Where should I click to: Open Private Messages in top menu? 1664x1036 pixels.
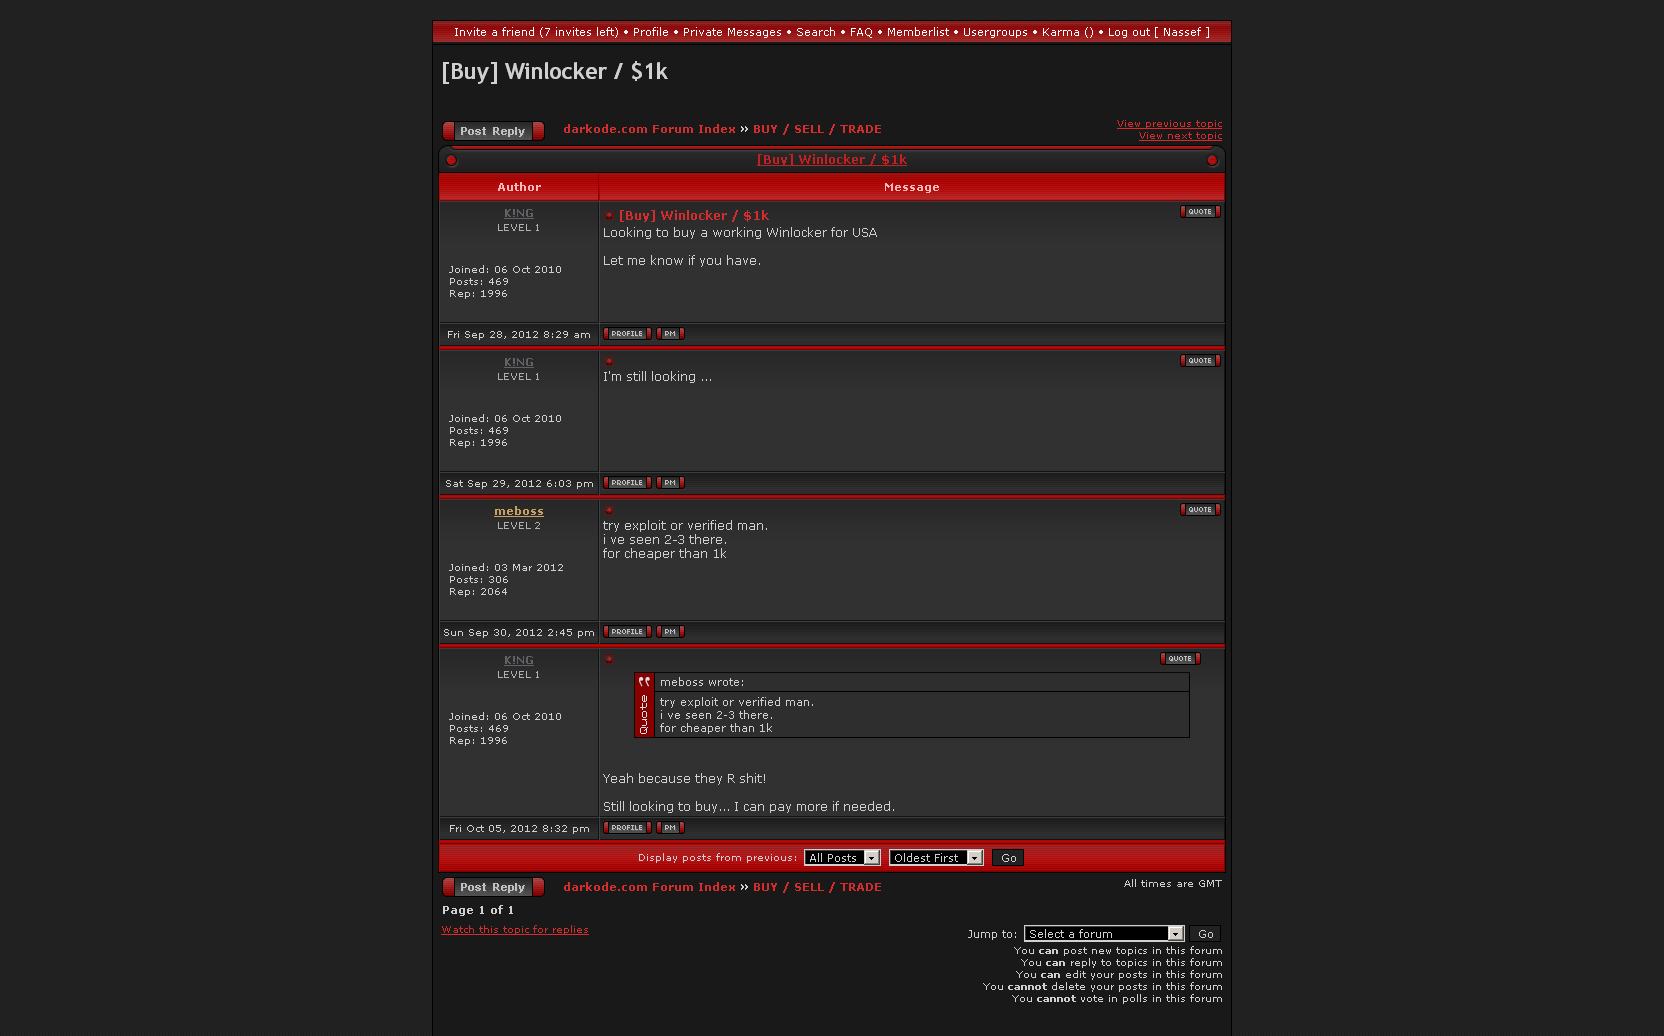point(732,32)
